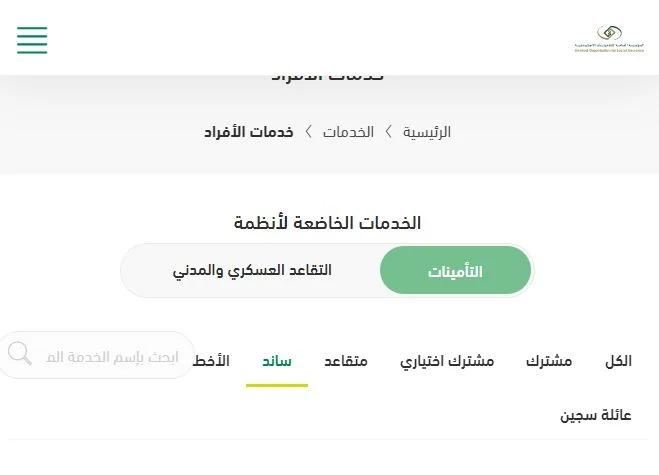
Task: Select the 'مشترك اختياري' tab
Action: [447, 362]
